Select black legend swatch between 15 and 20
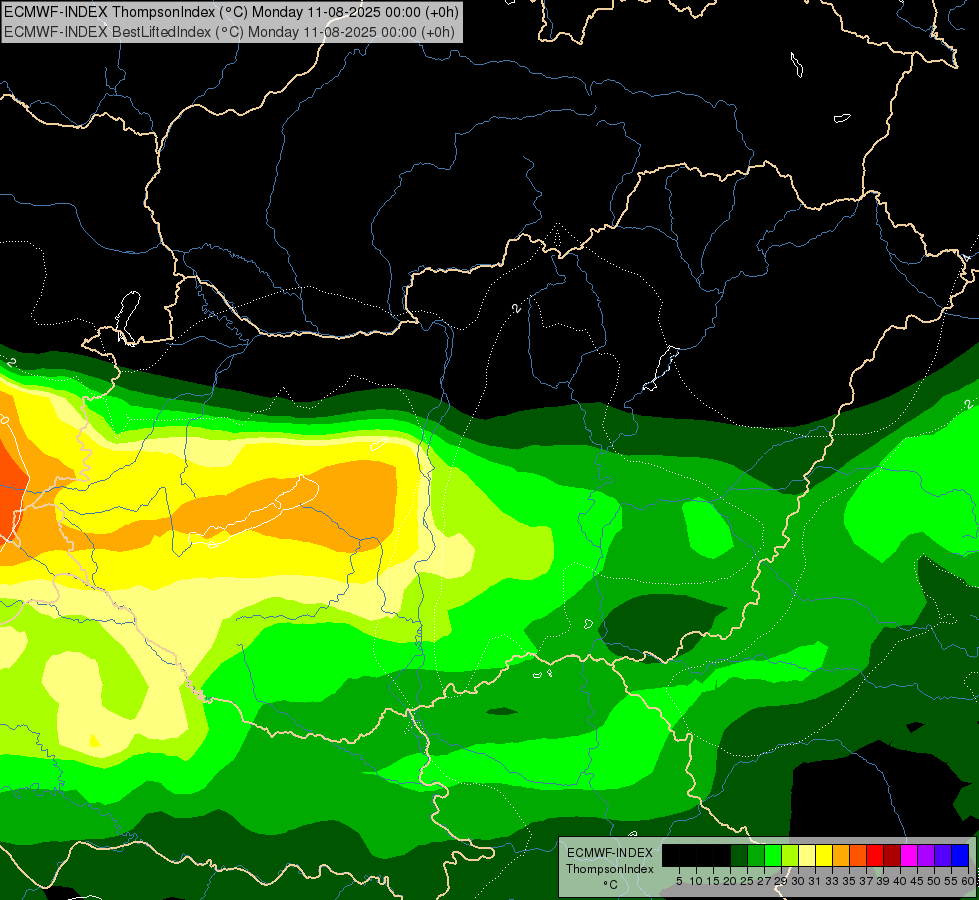Viewport: 979px width, 900px height. coord(722,856)
